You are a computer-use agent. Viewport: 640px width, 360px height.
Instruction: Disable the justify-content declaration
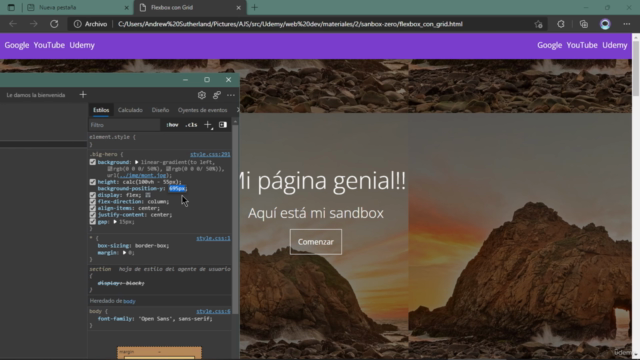click(93, 215)
